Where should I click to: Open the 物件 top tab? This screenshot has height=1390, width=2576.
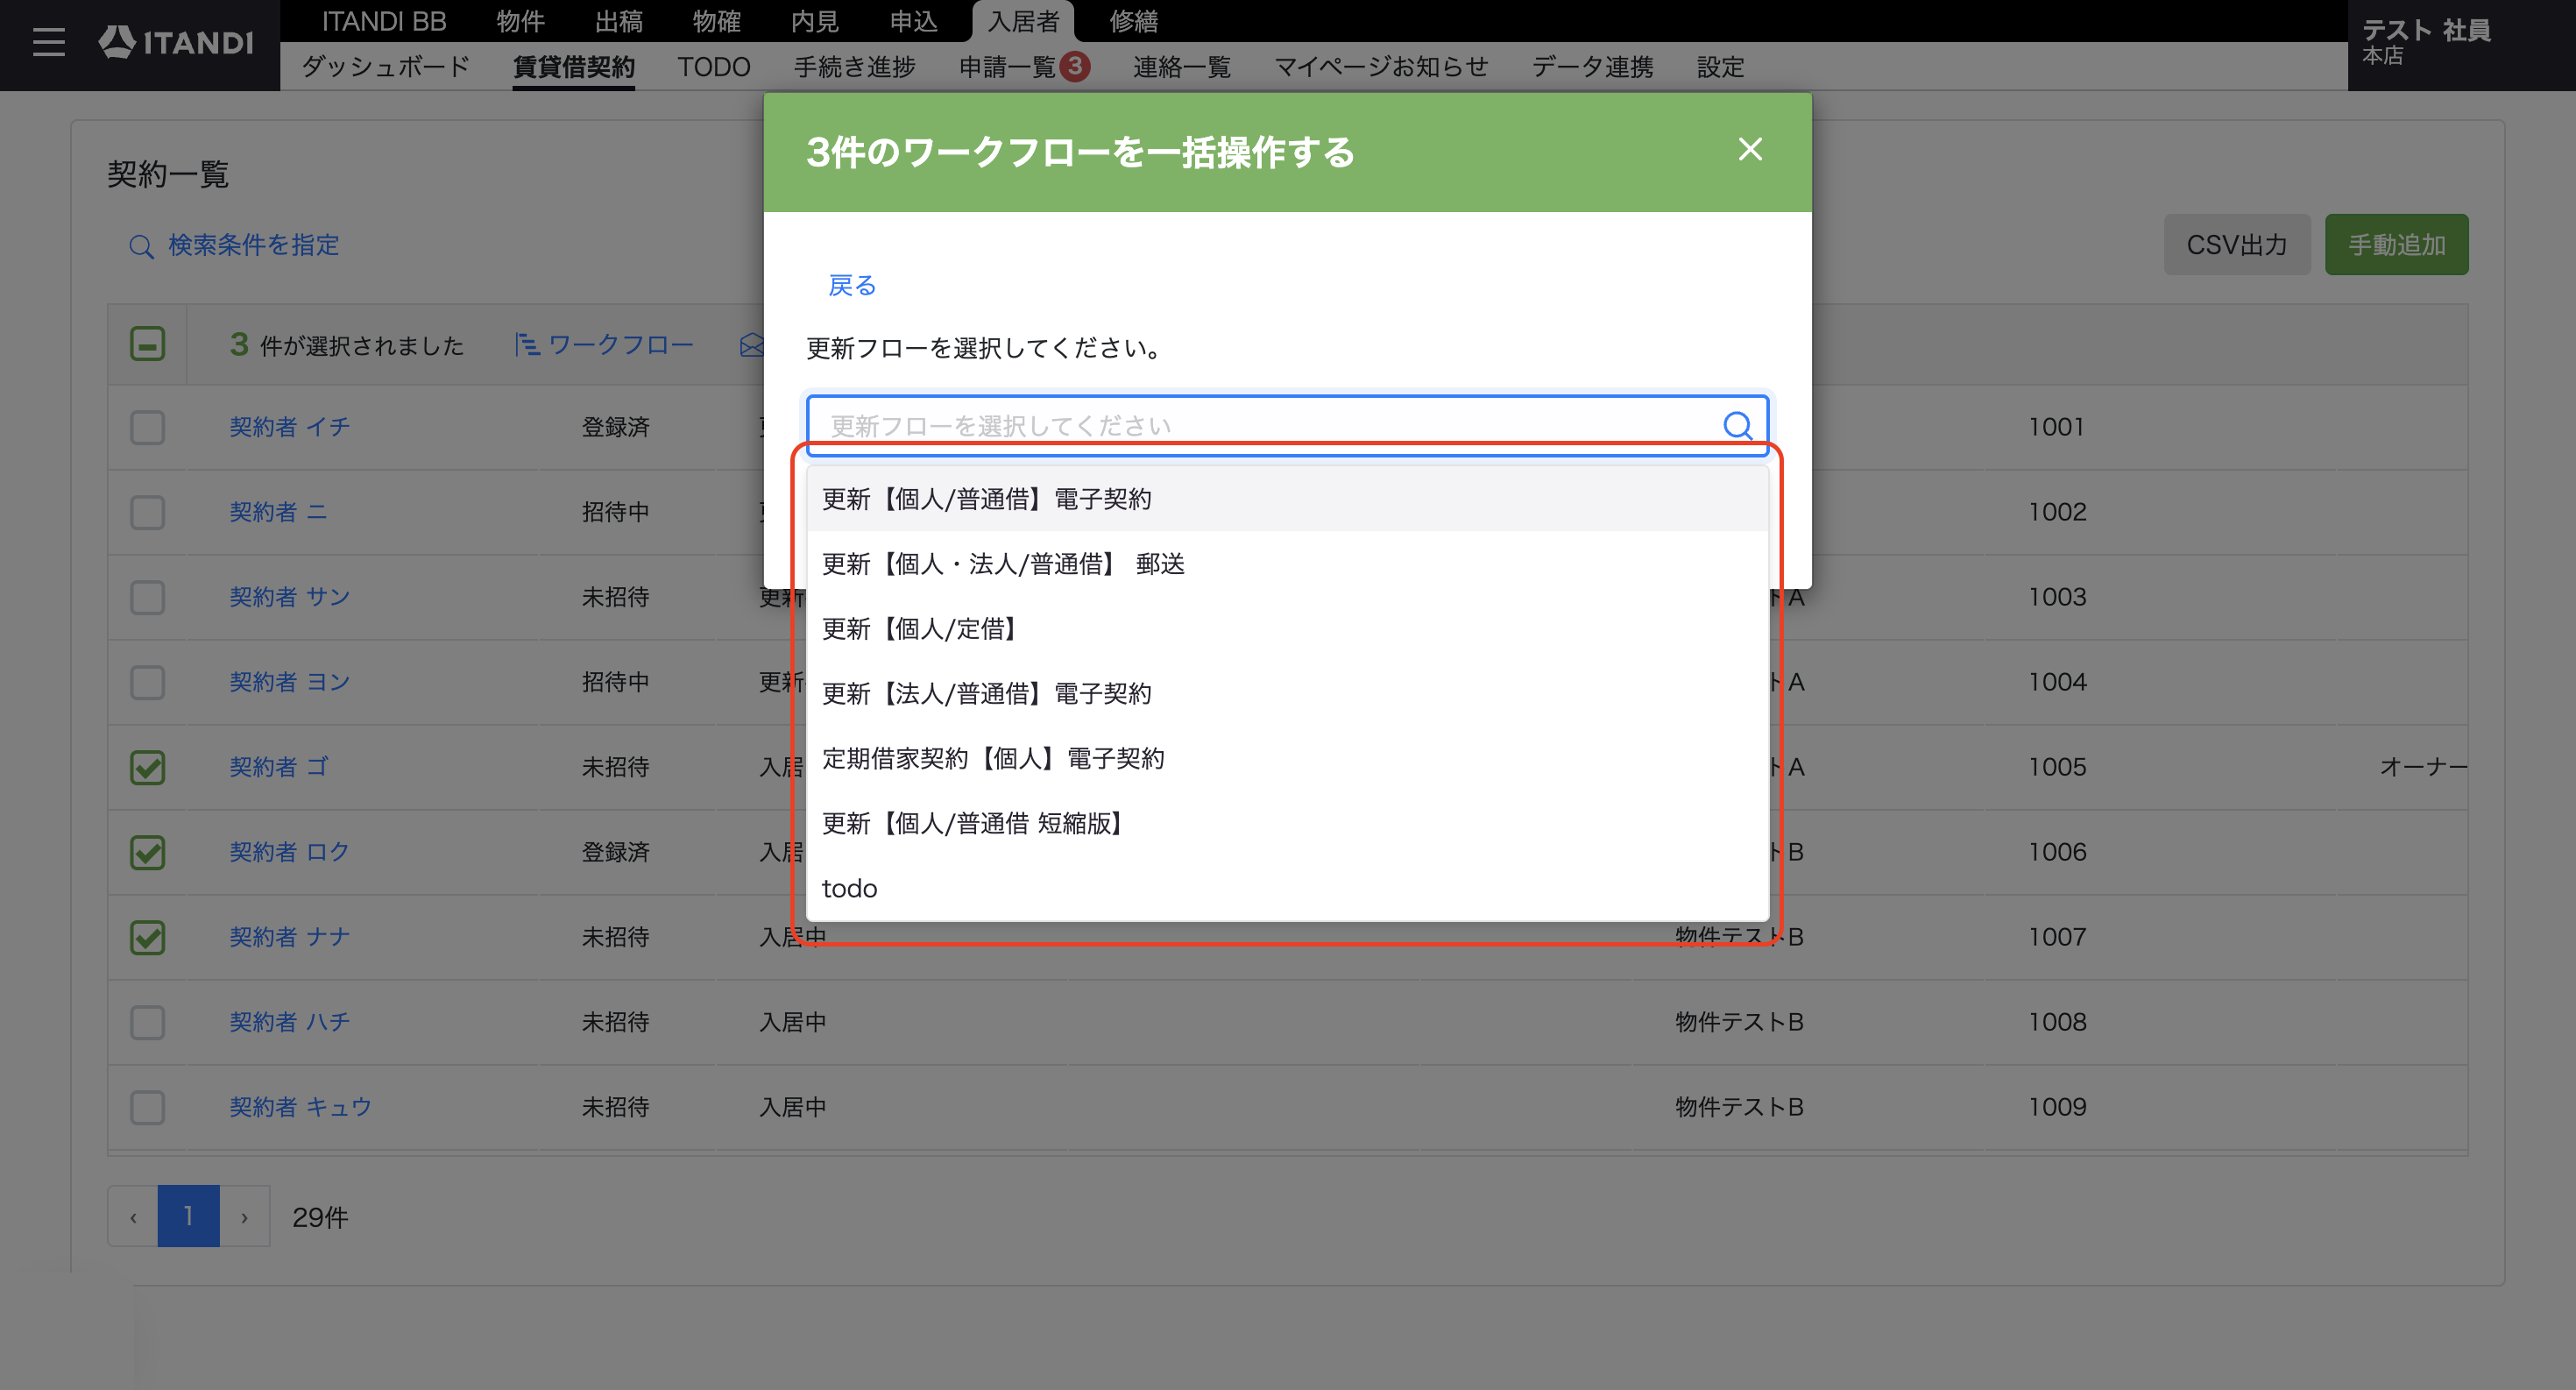520,21
